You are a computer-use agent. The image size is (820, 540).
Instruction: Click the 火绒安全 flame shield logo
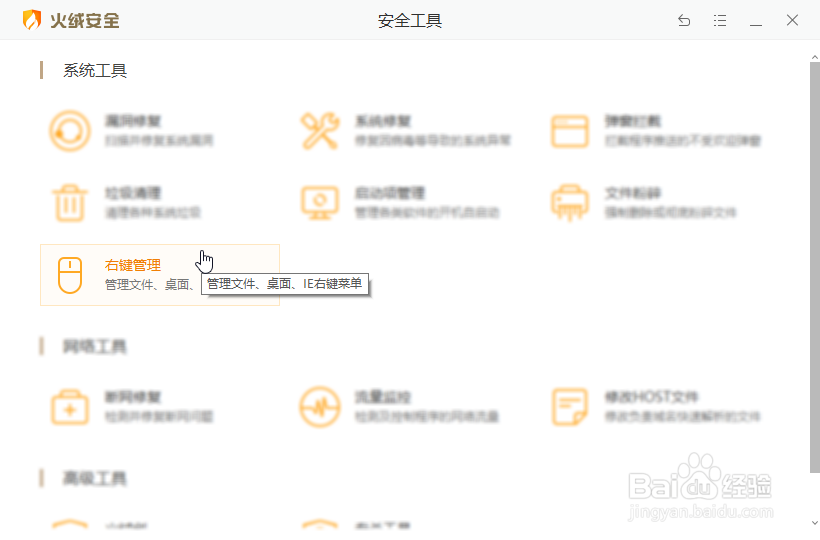point(32,20)
